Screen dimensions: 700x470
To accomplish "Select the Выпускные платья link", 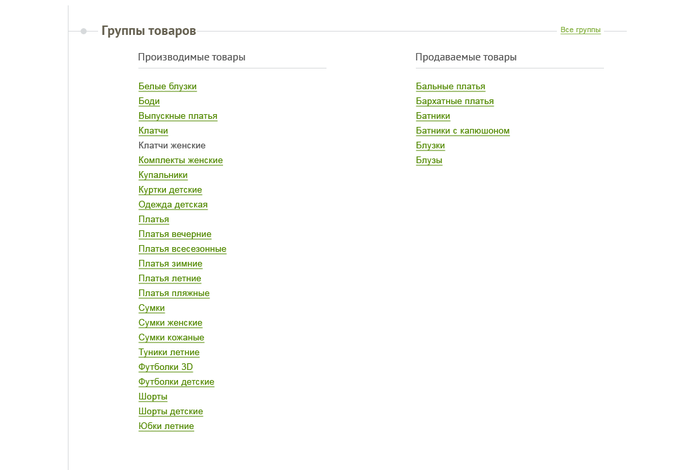I will pyautogui.click(x=178, y=116).
